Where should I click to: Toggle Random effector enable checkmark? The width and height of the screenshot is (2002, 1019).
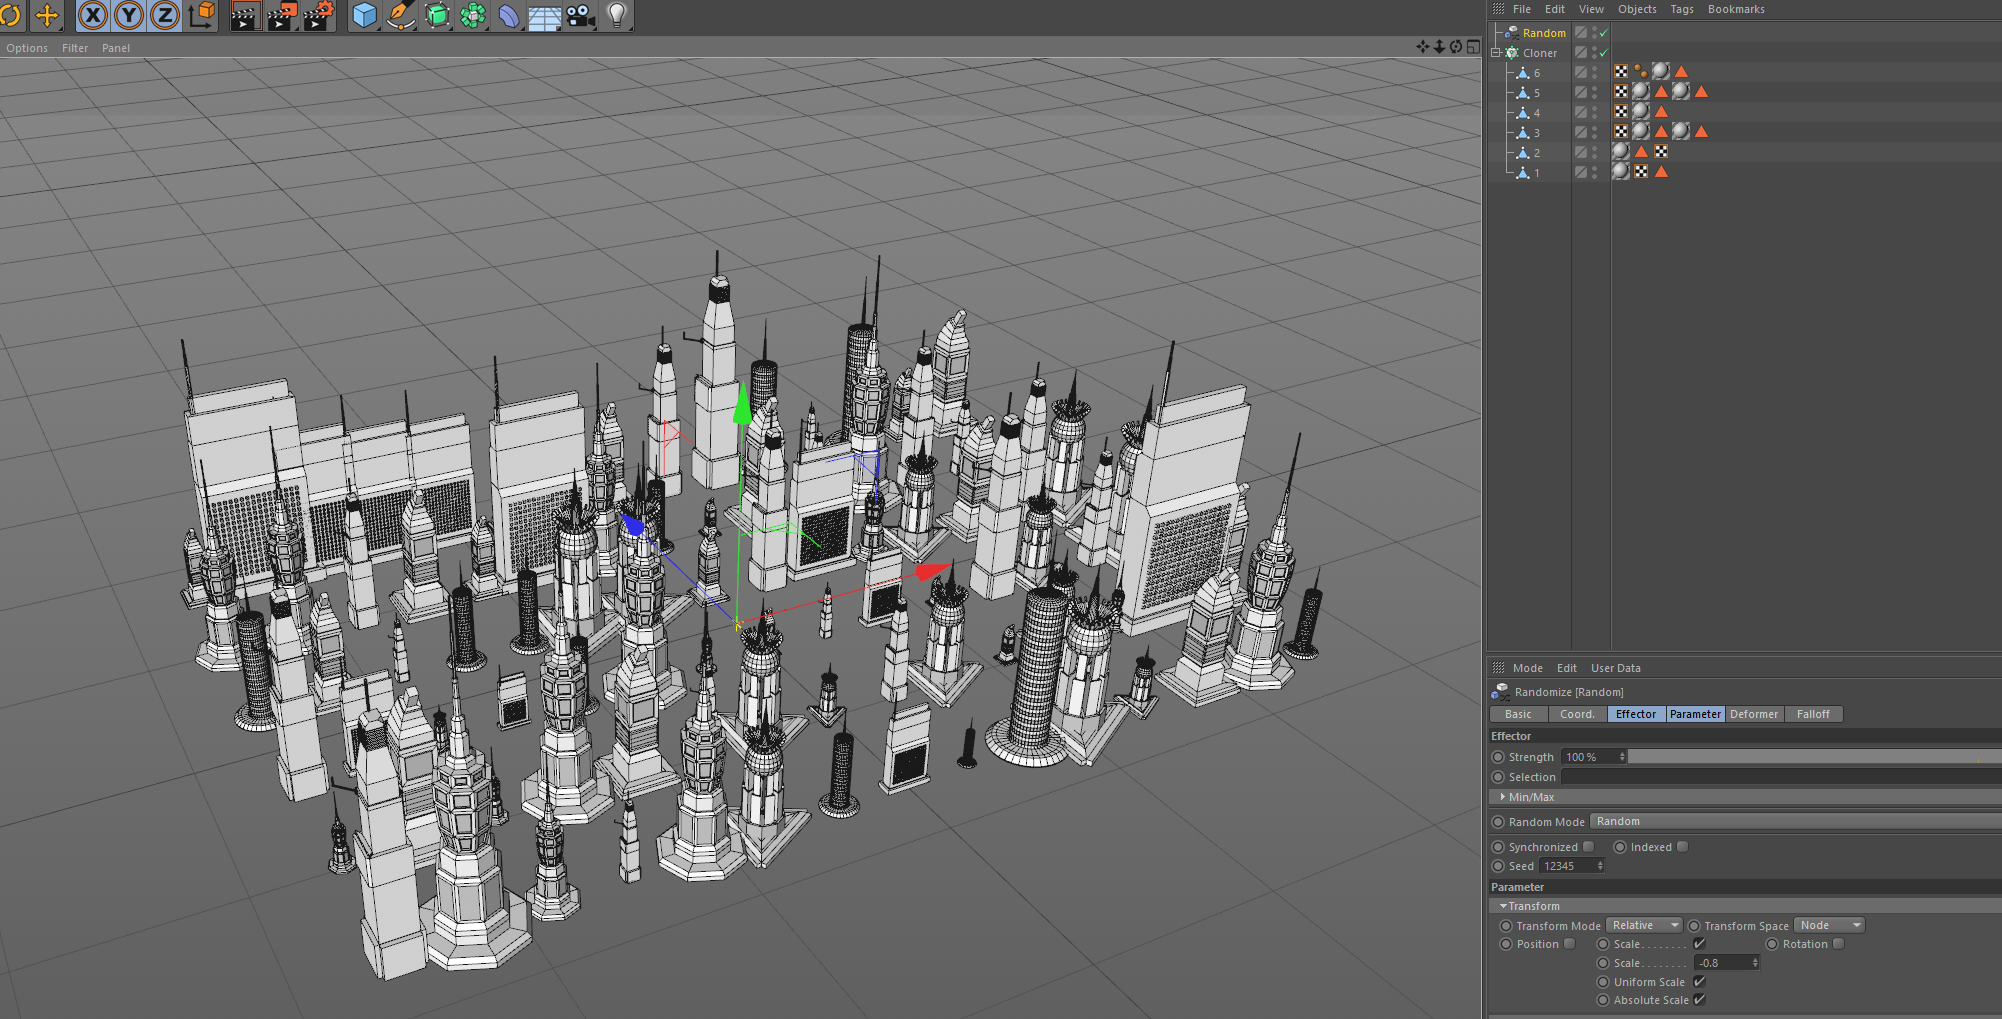point(1603,33)
